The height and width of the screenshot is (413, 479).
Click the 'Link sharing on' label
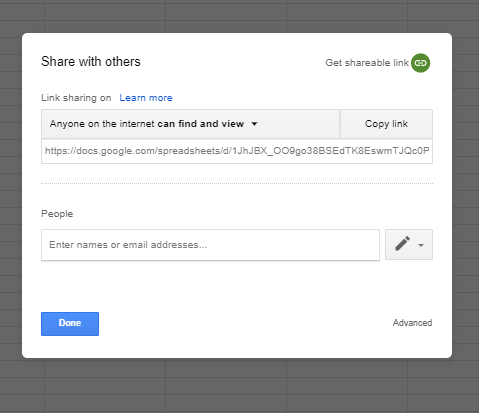tap(76, 98)
